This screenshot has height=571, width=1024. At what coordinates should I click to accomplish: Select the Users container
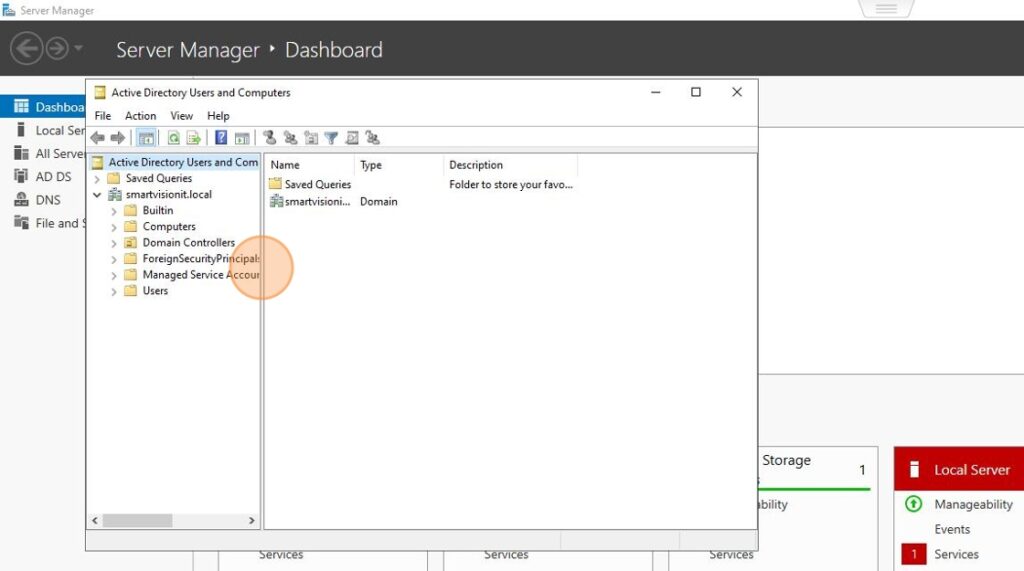[155, 291]
